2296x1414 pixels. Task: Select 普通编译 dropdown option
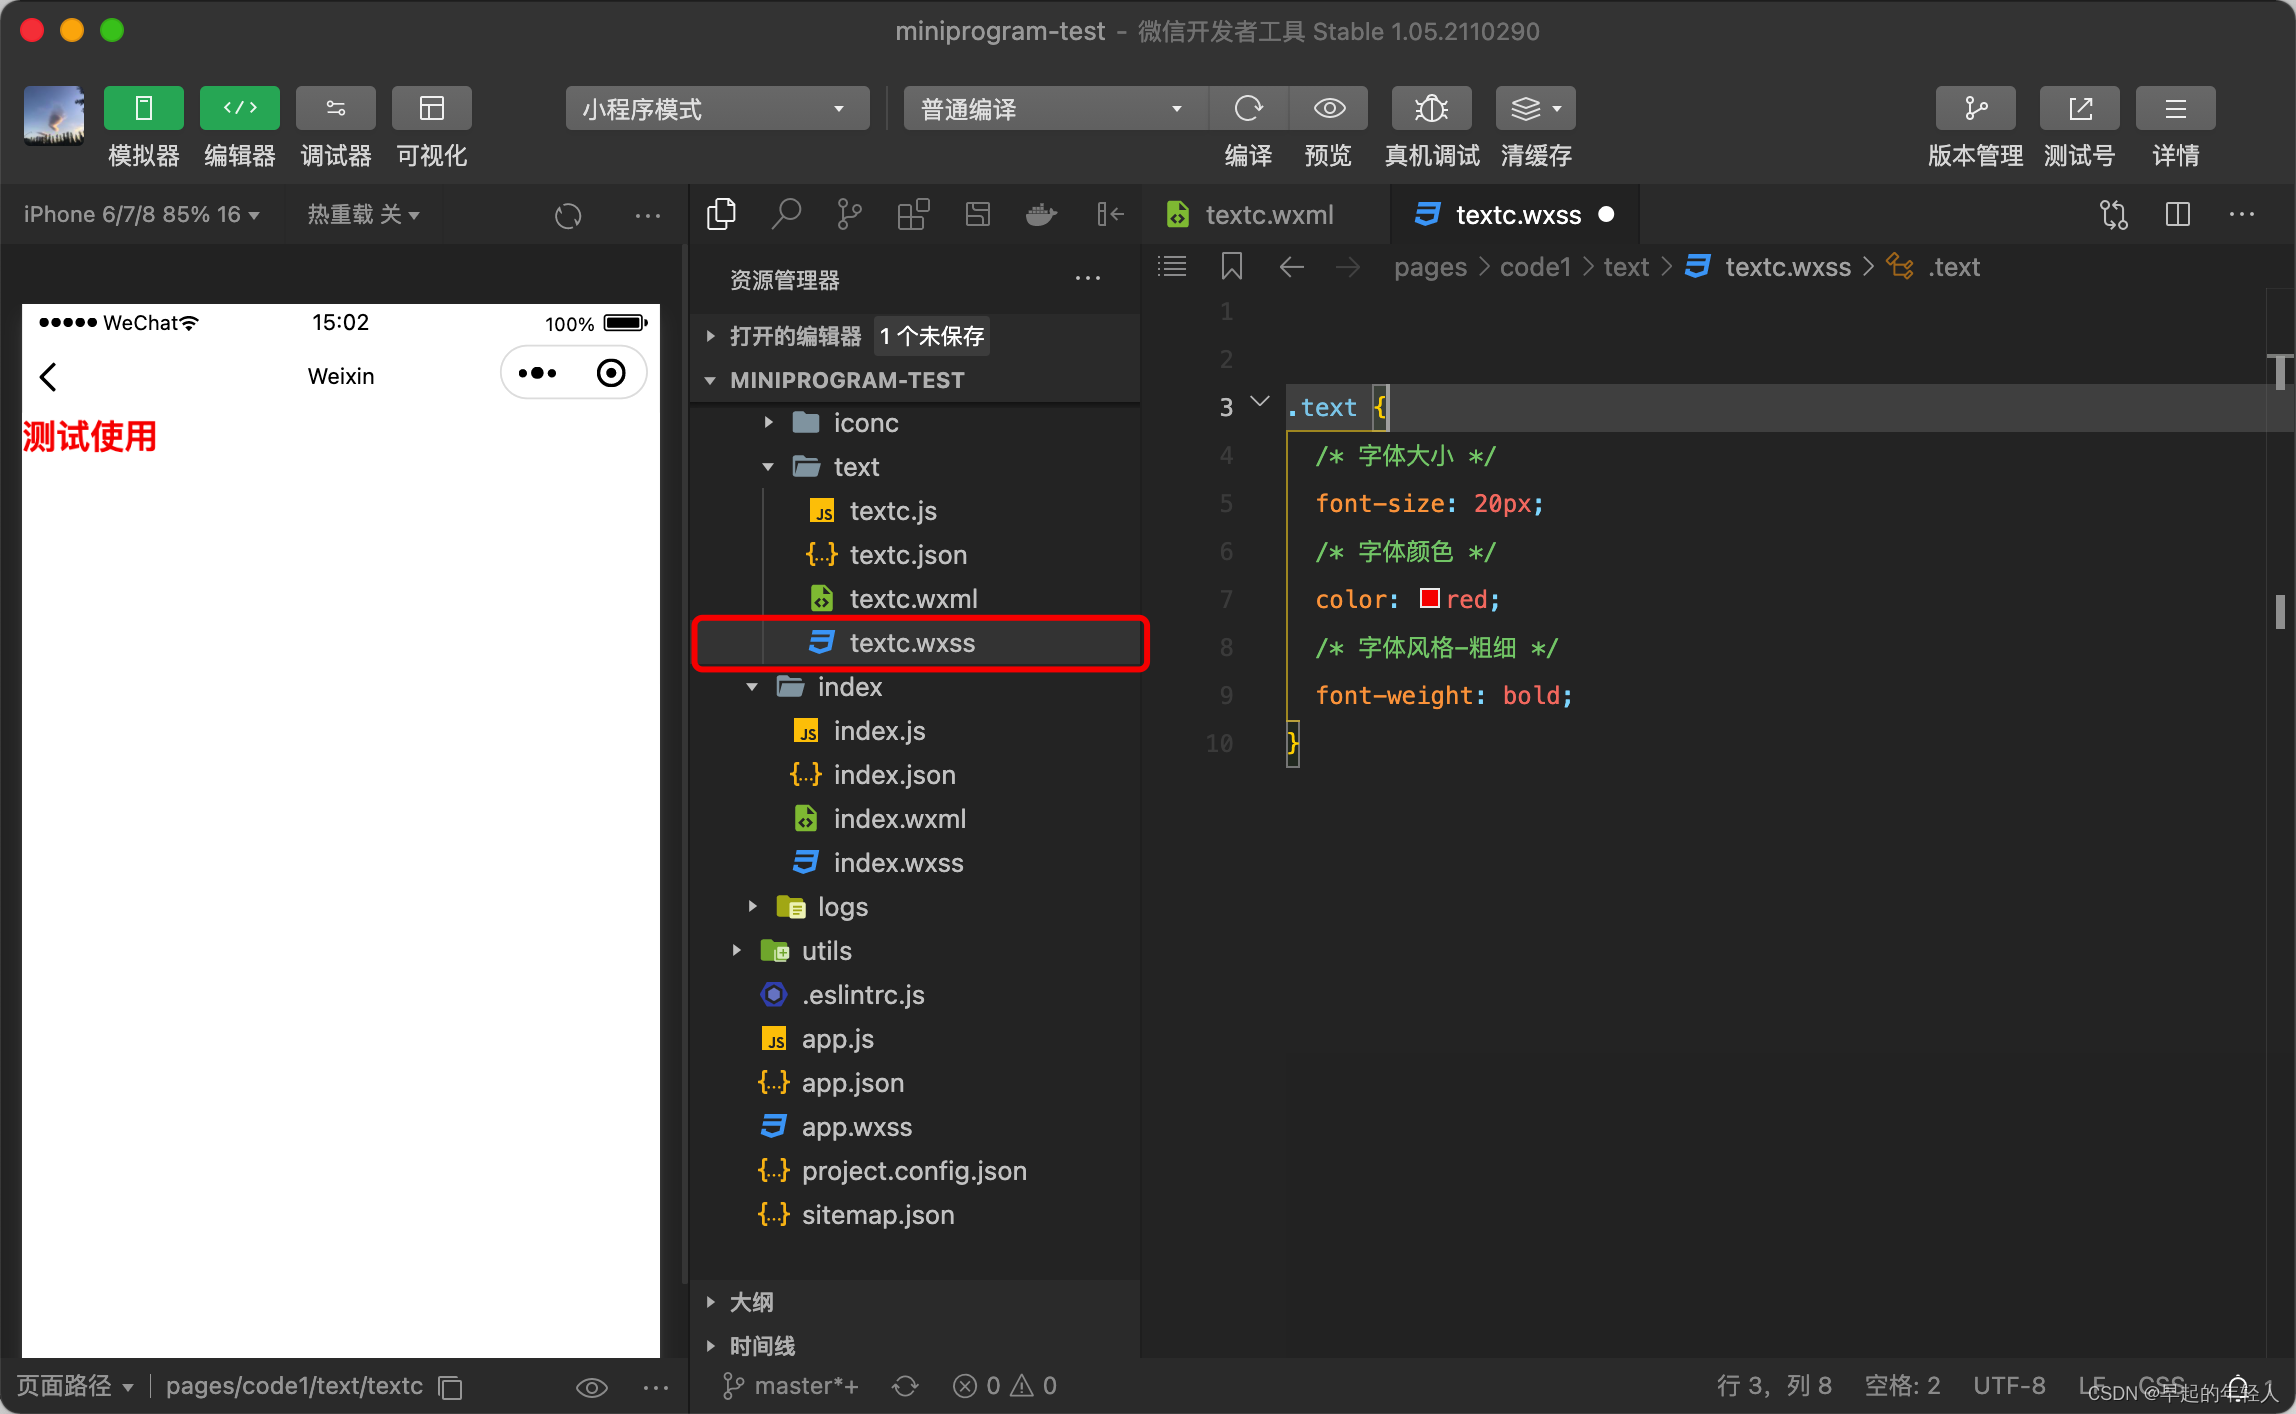[x=1050, y=108]
